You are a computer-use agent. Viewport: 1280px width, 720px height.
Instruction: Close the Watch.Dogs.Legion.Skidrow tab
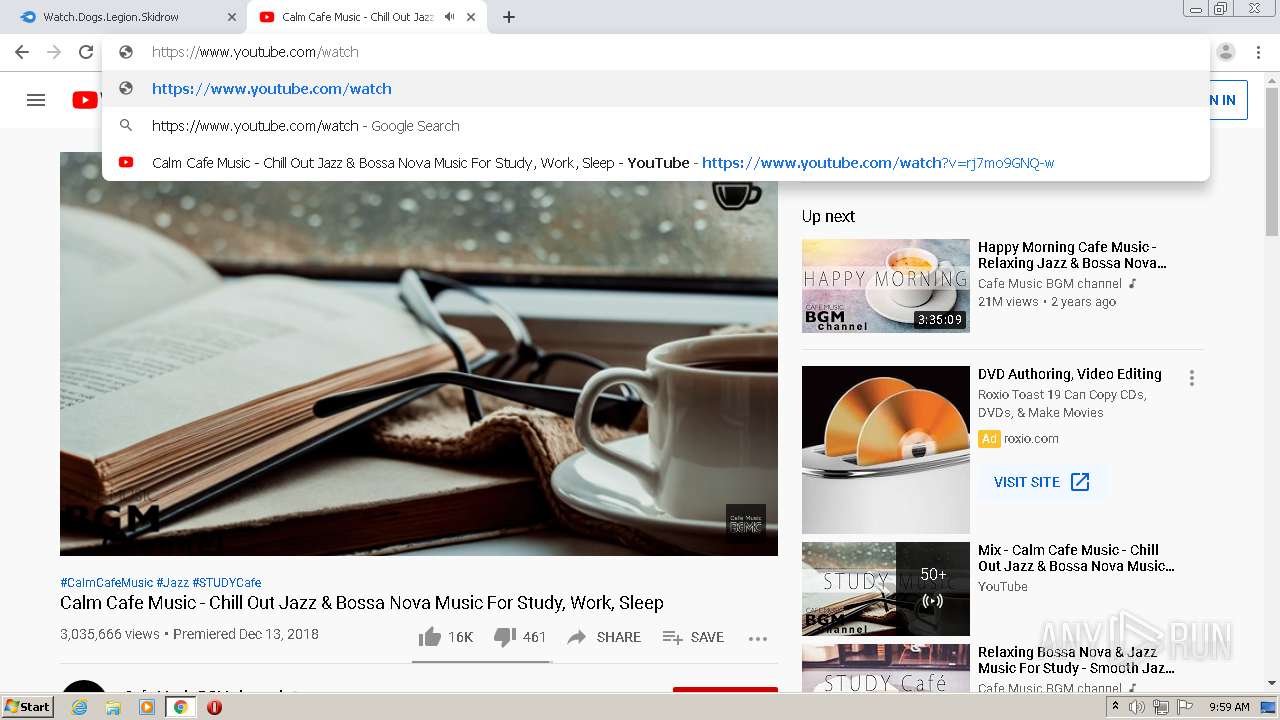coord(232,17)
